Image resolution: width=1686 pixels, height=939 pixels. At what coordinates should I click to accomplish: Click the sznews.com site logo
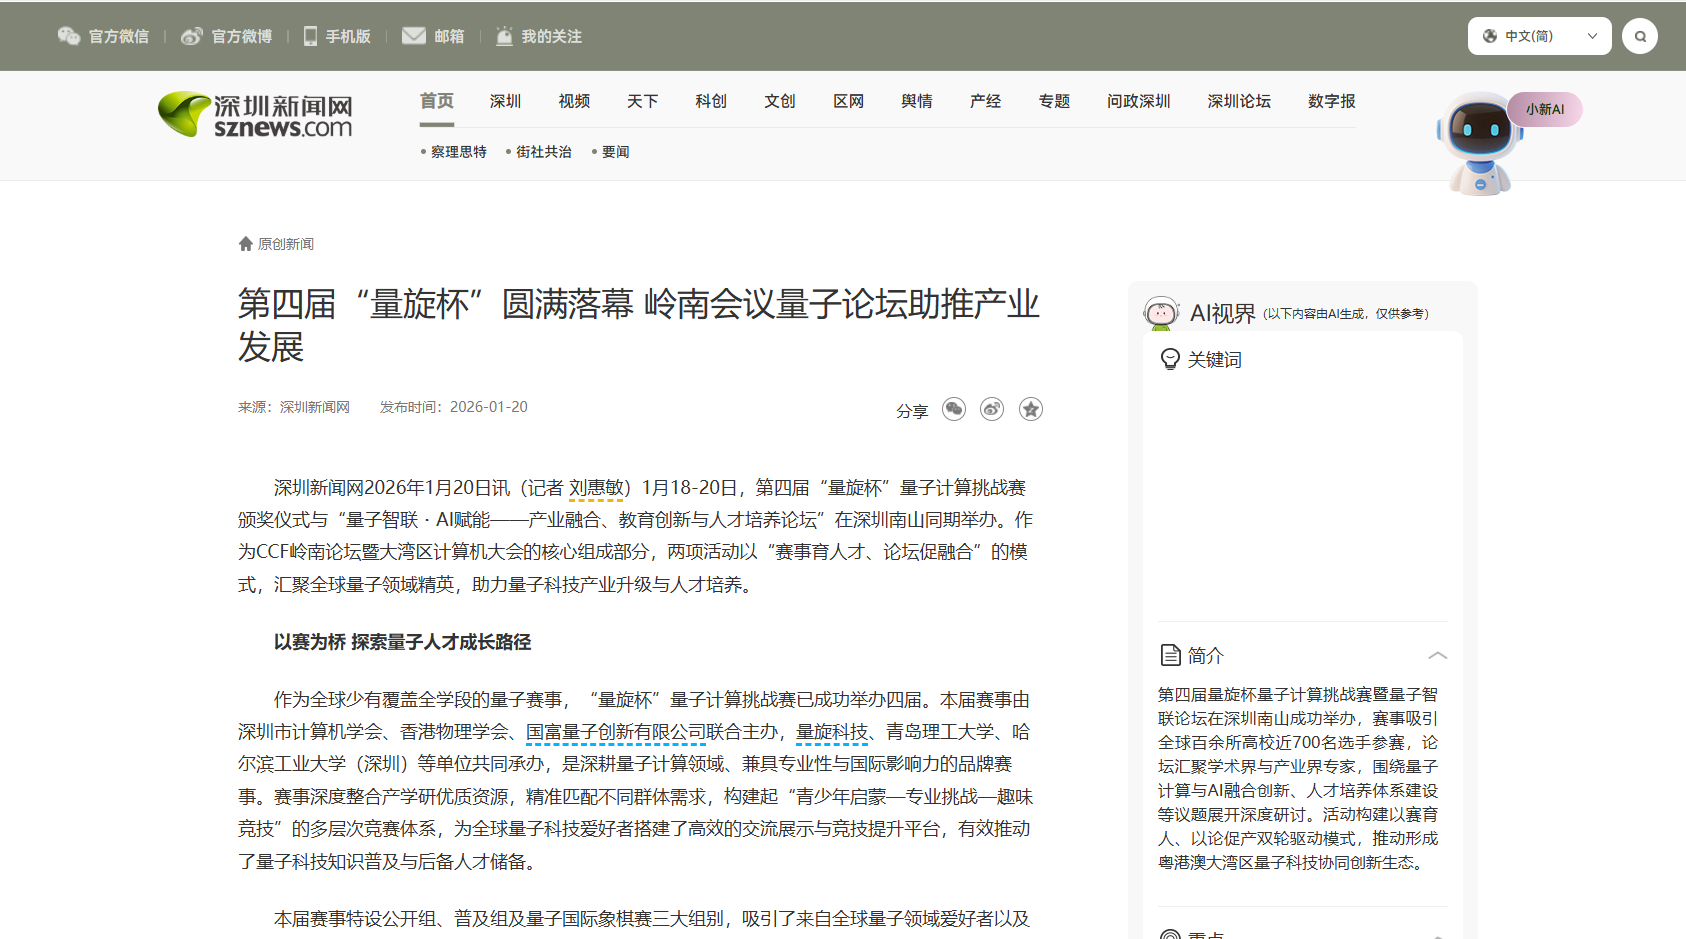(256, 115)
